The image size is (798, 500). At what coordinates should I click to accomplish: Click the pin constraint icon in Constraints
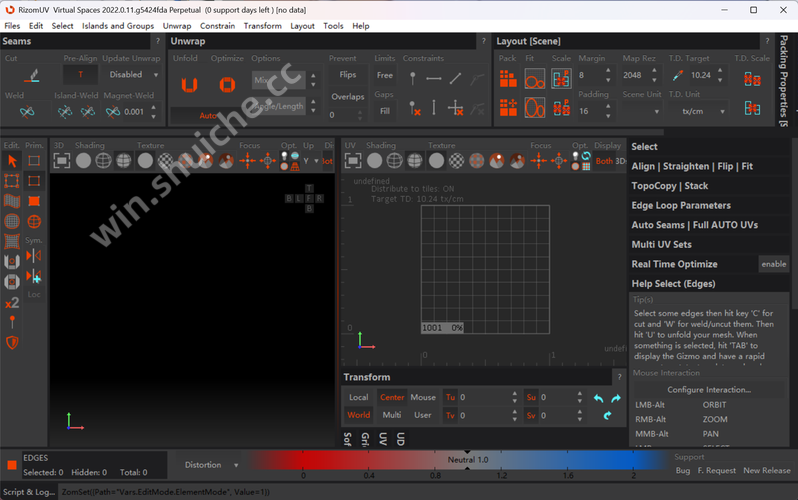pos(413,78)
